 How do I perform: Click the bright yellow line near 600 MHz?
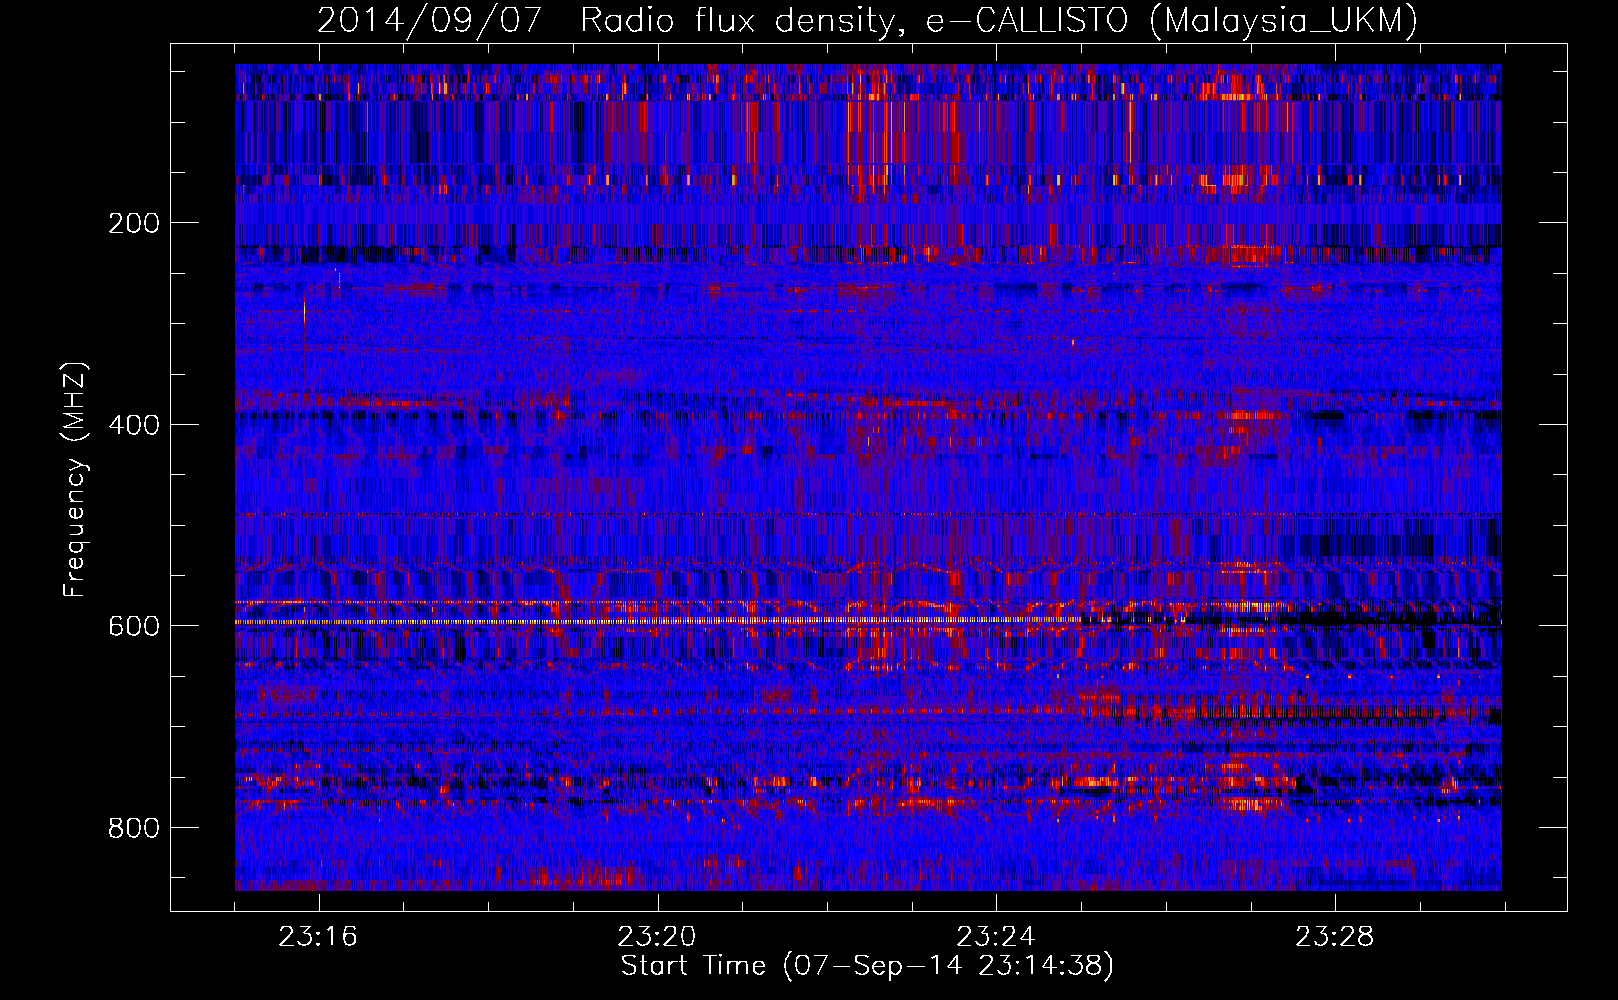(x=660, y=622)
